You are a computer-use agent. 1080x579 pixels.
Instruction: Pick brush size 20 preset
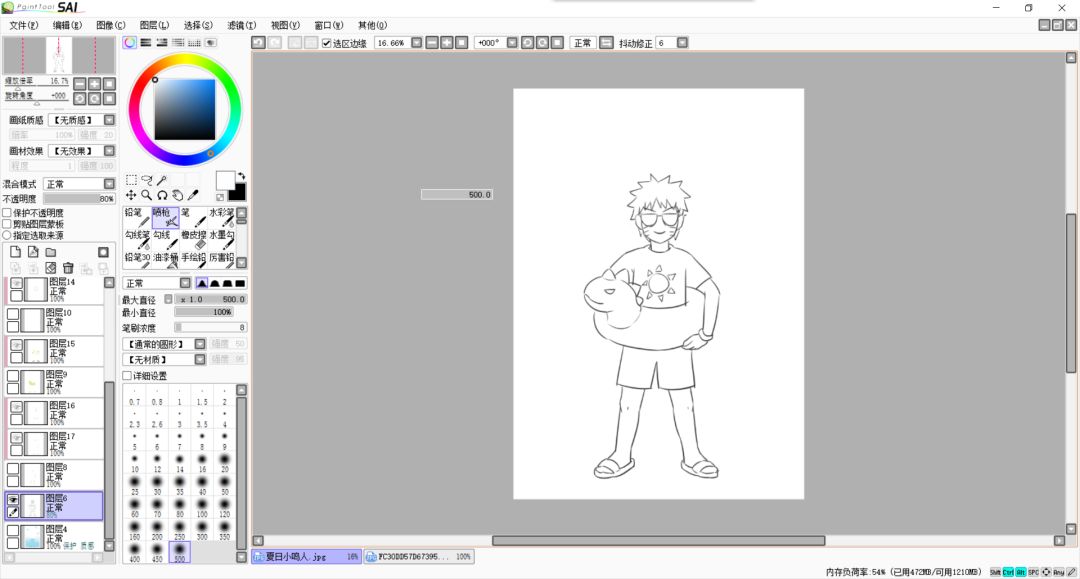coord(225,463)
